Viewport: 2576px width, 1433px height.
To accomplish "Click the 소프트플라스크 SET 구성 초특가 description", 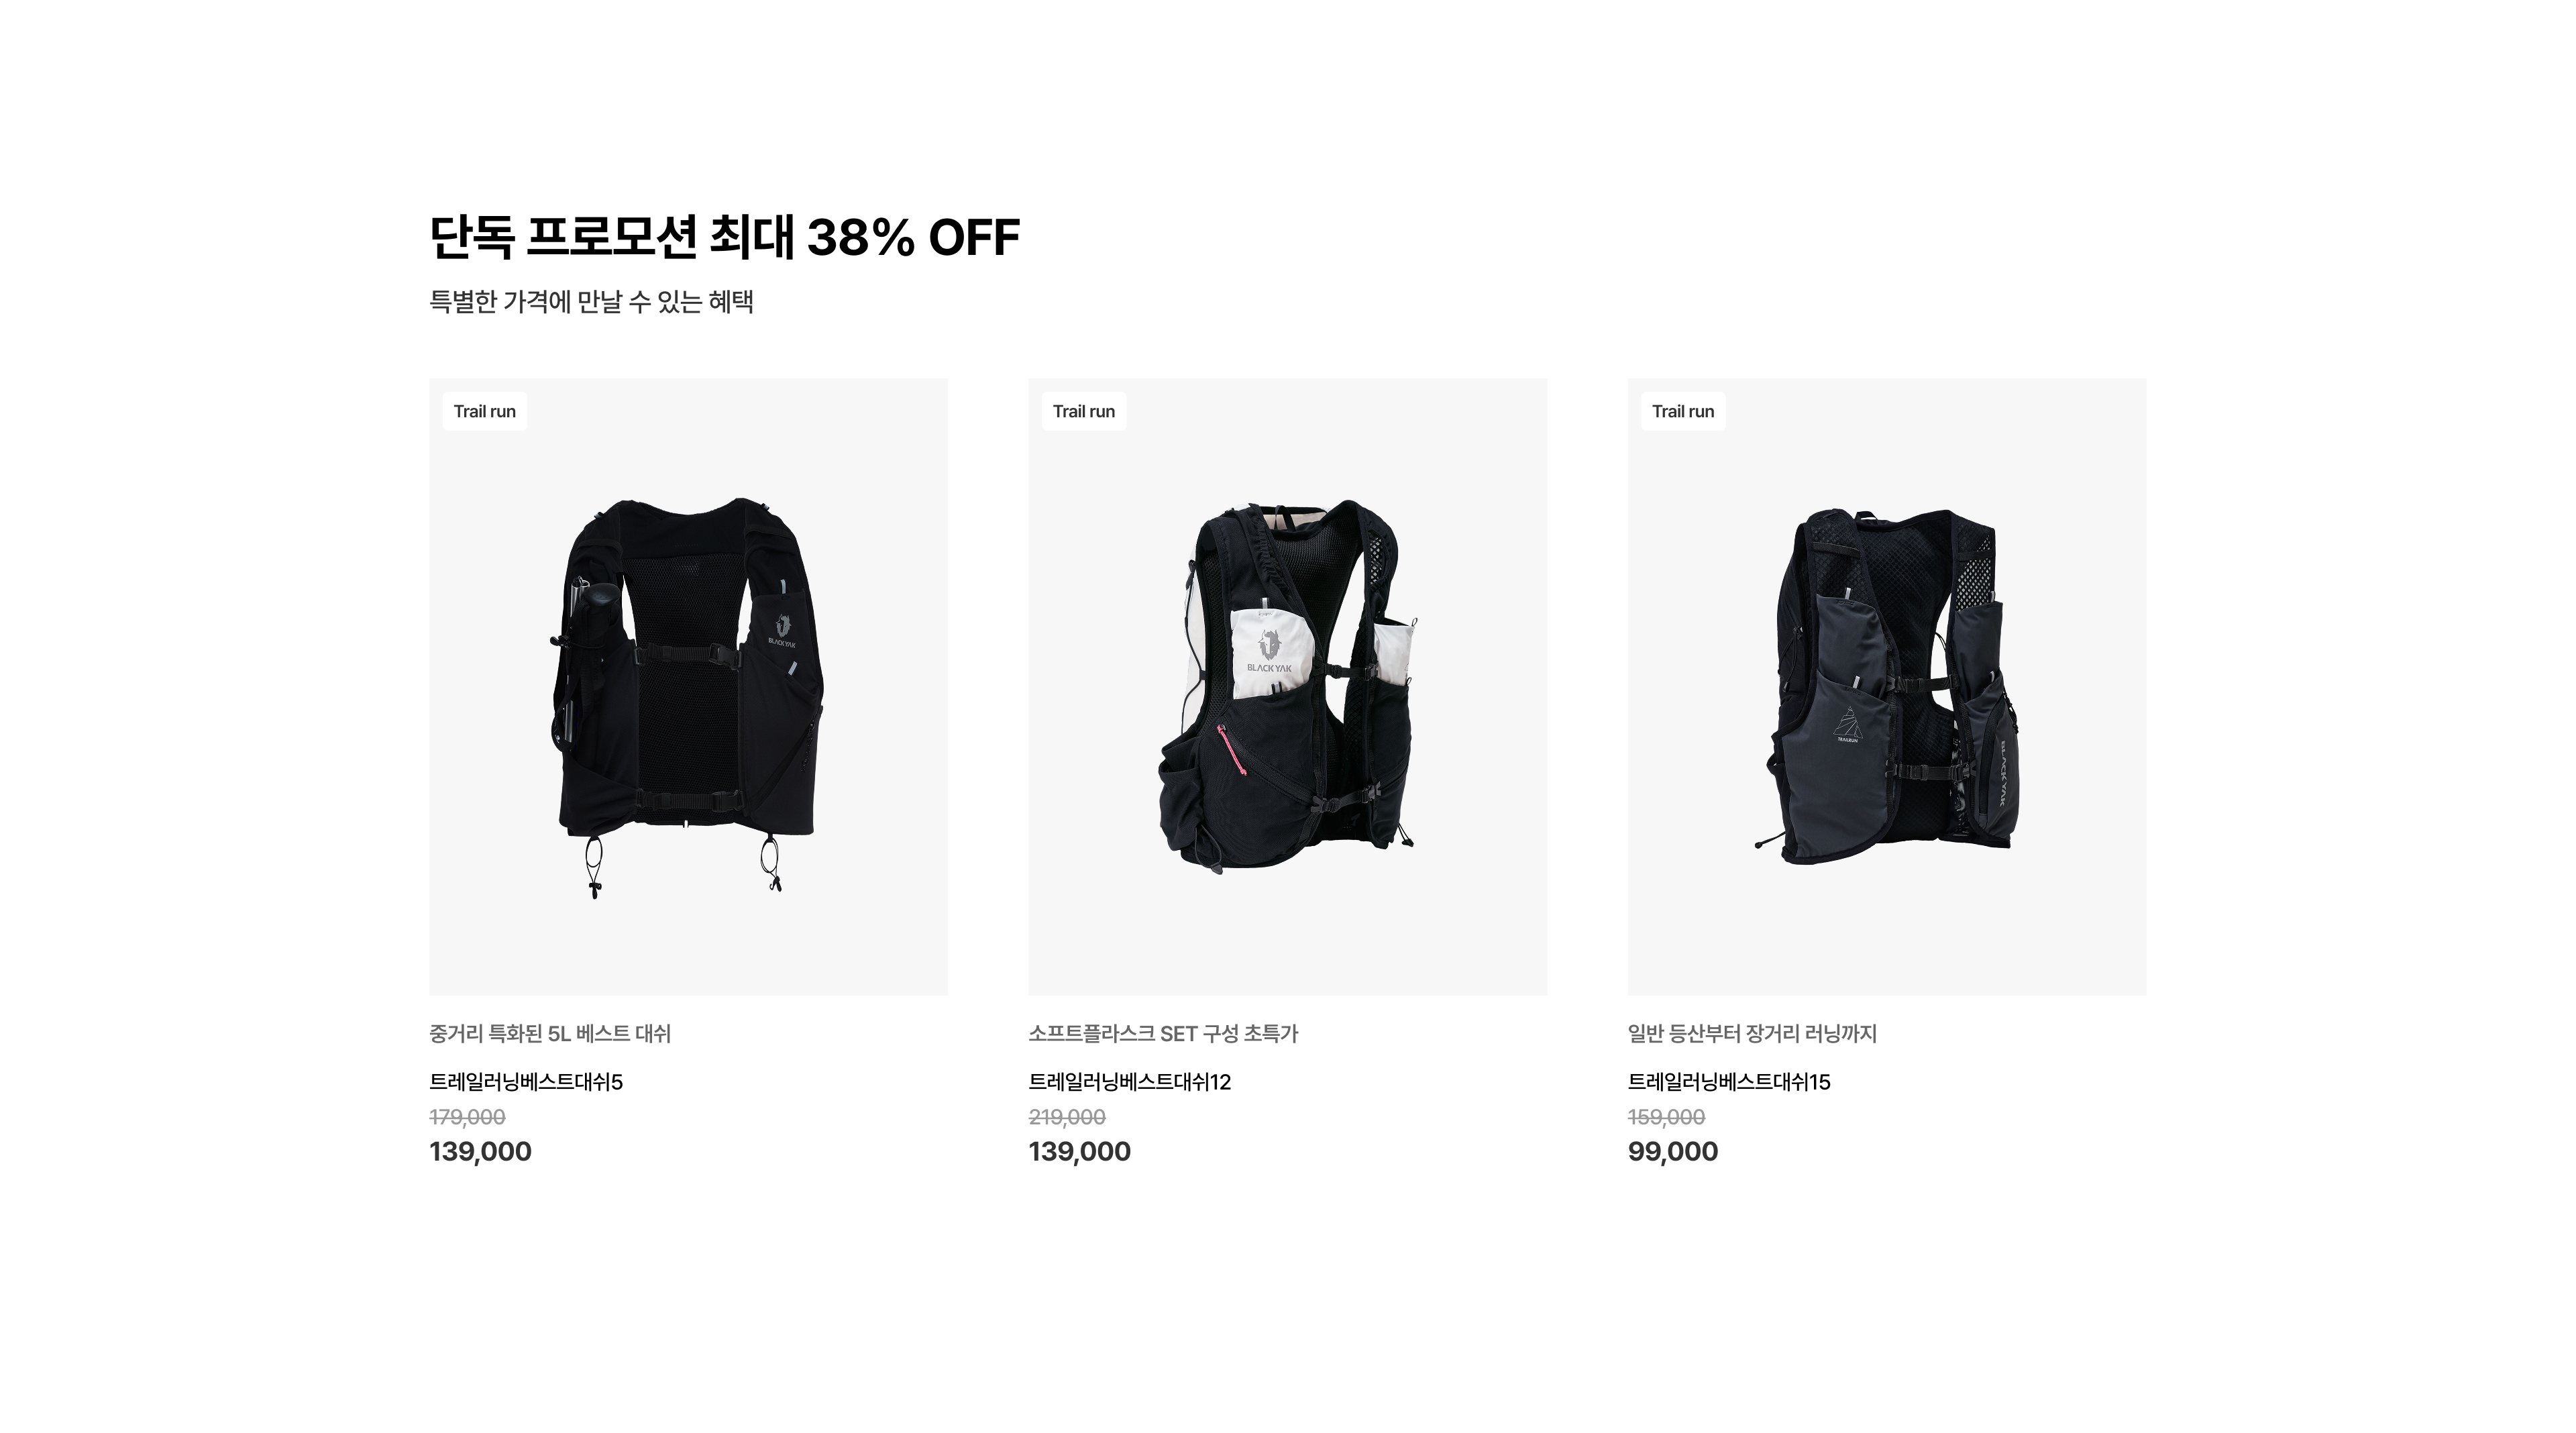I will click(1163, 1033).
